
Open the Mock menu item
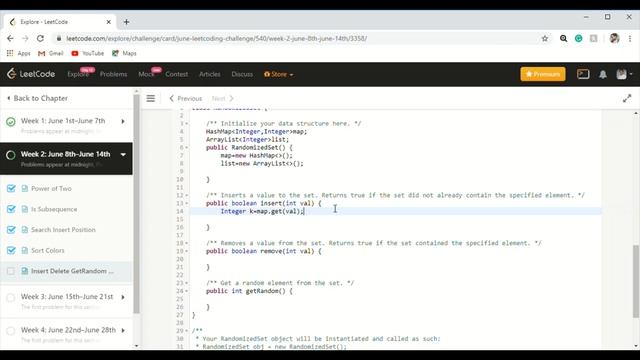[x=146, y=74]
